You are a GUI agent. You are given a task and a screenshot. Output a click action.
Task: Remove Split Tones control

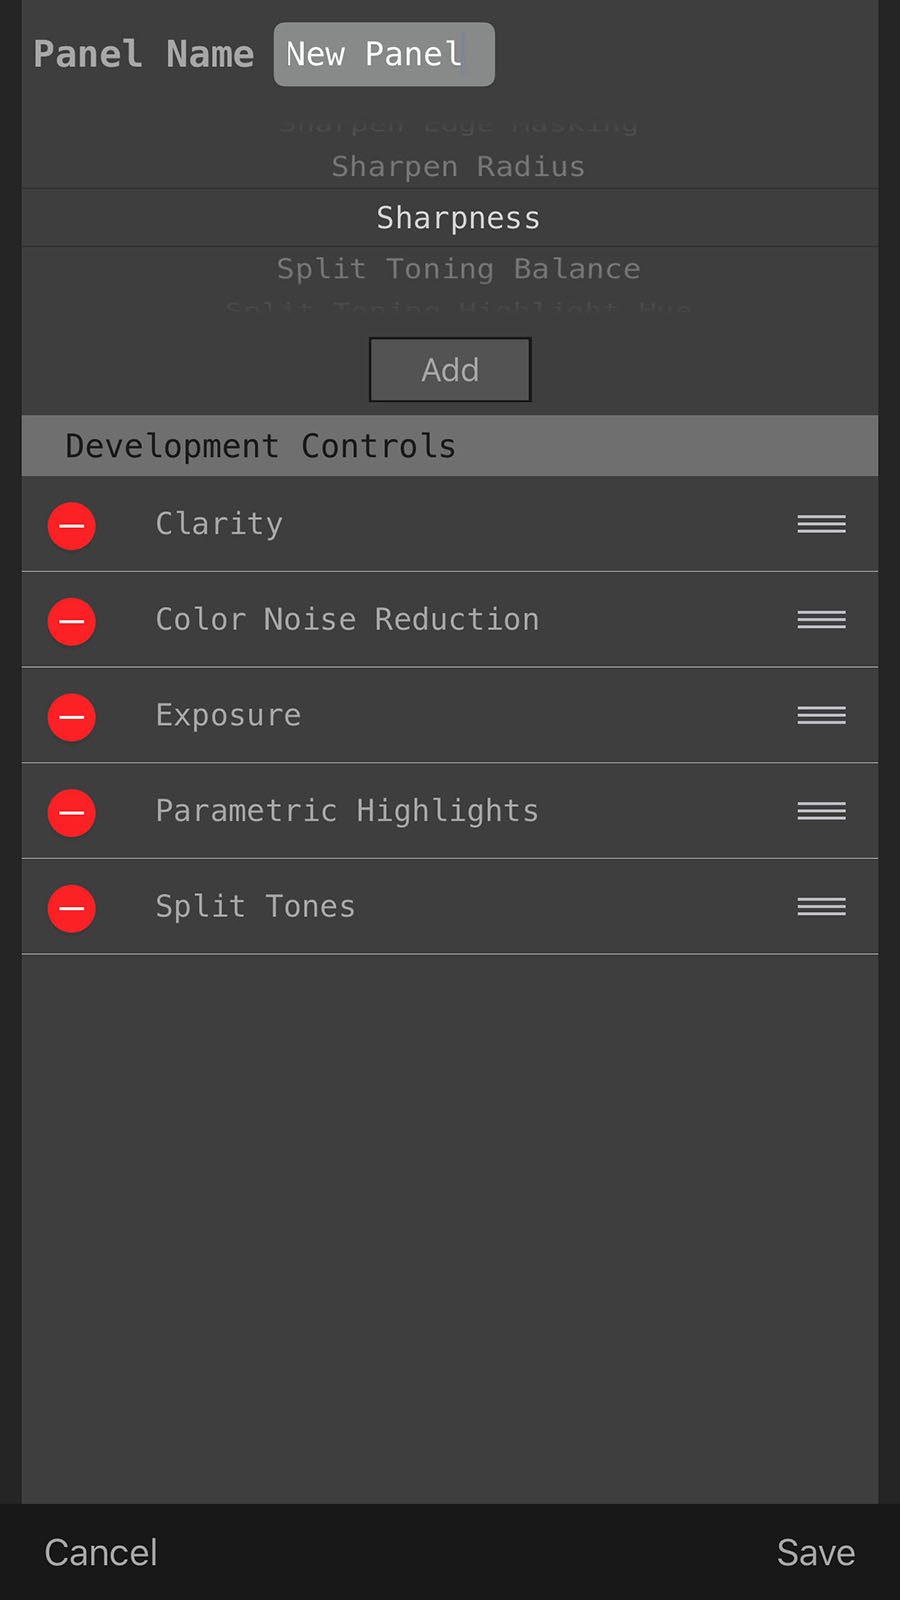point(71,908)
